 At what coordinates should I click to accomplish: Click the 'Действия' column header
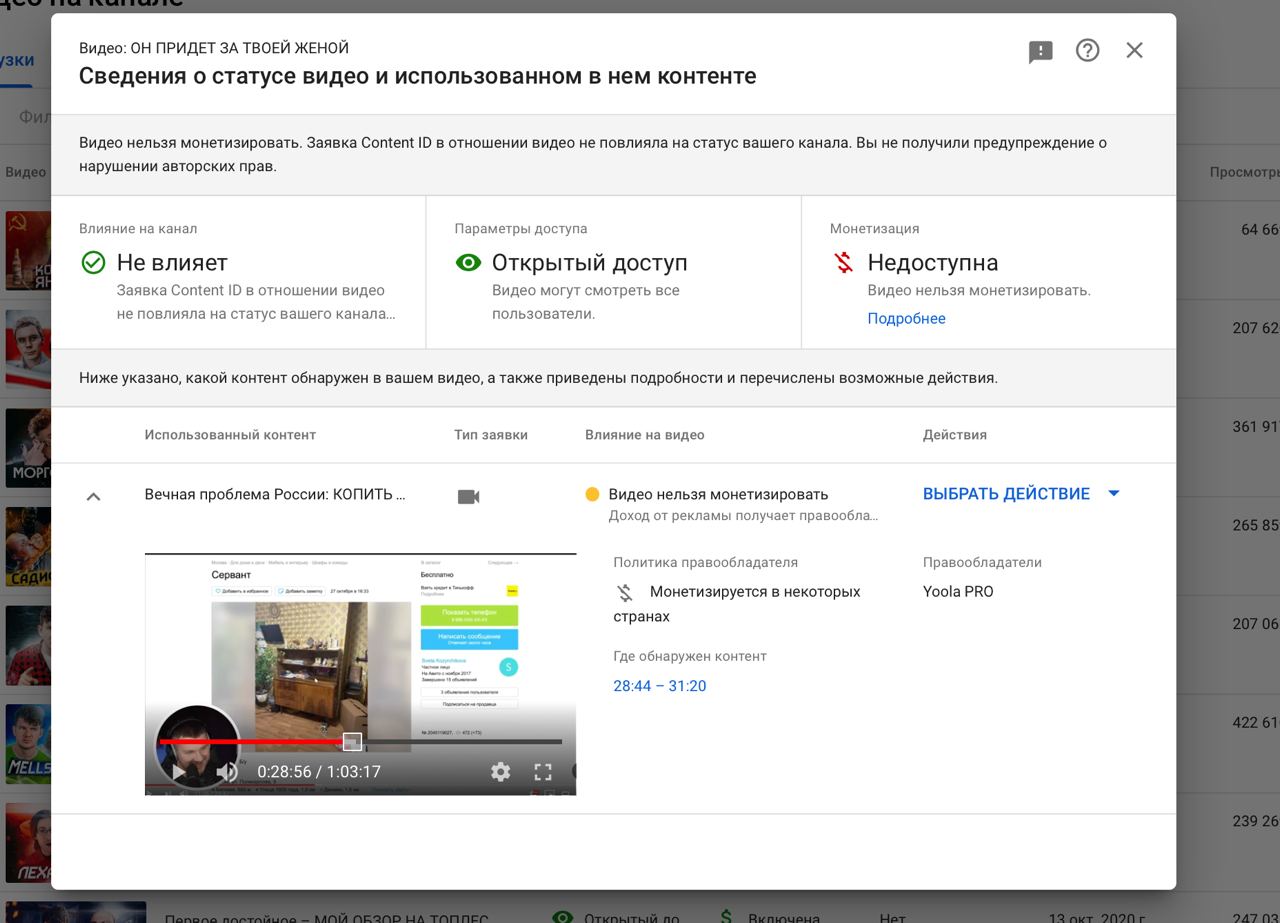coord(955,435)
